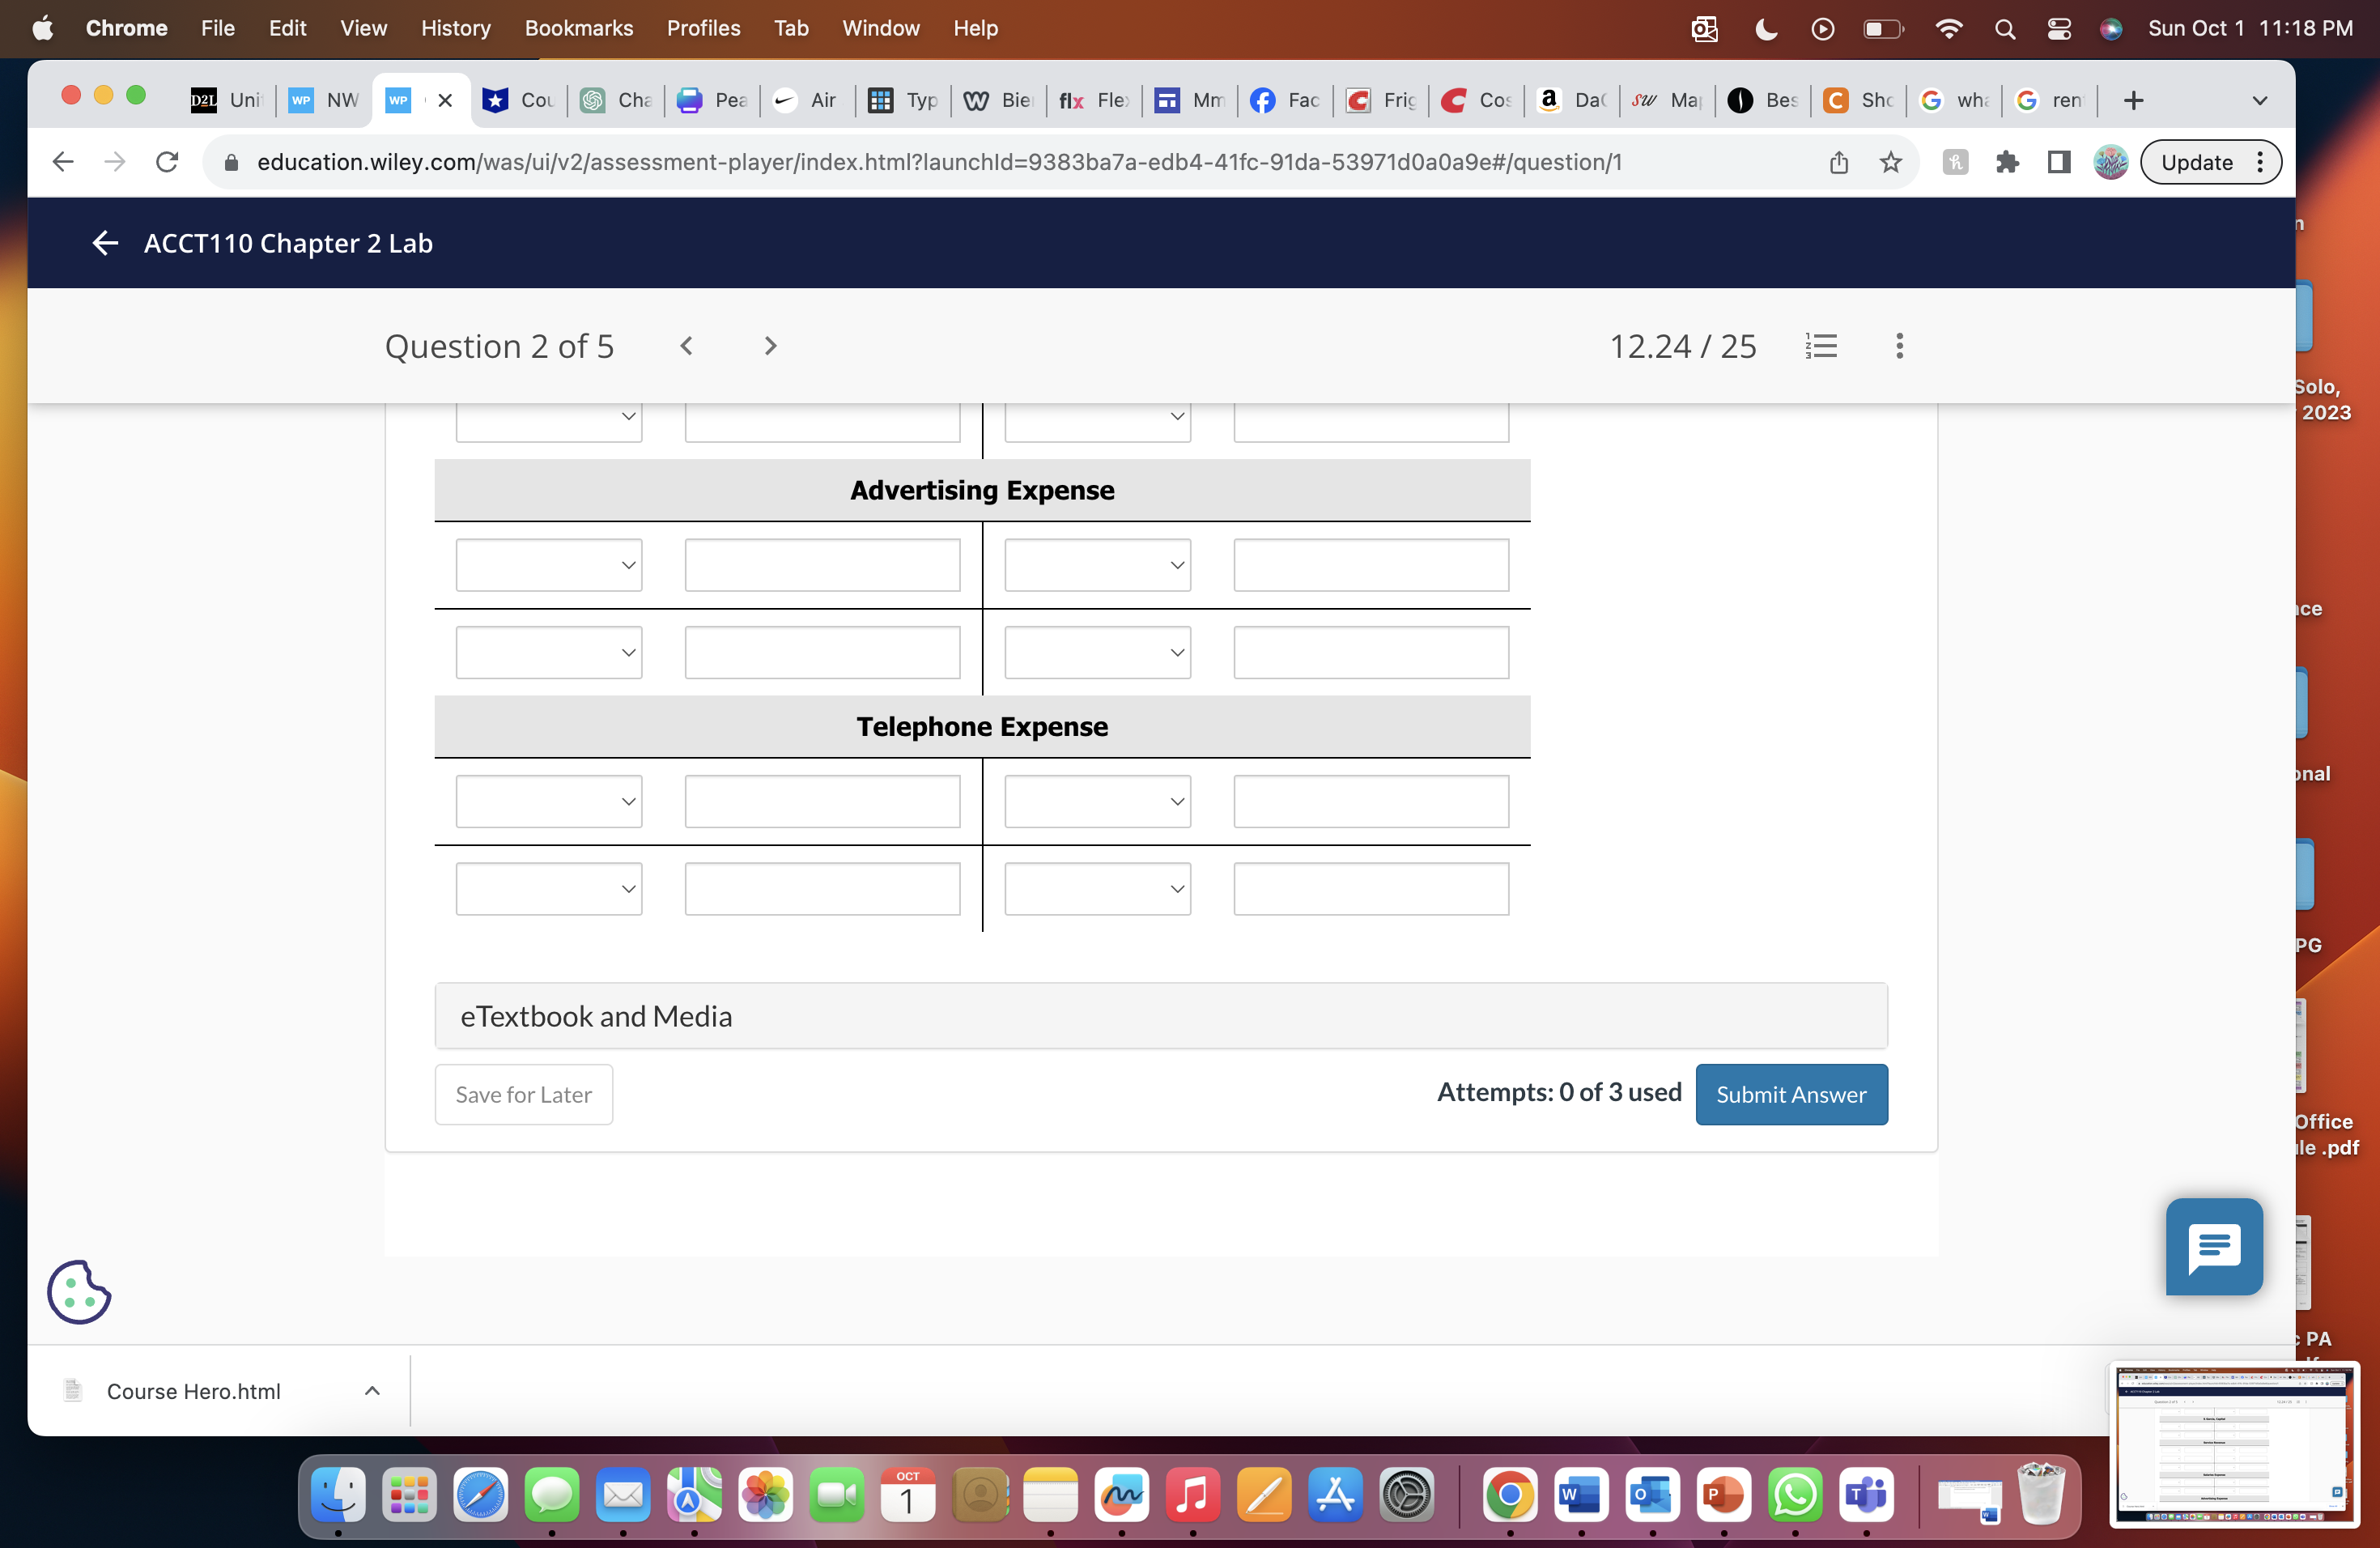2380x1548 pixels.
Task: Expand first account dropdown under Advertising Expense
Action: [548, 564]
